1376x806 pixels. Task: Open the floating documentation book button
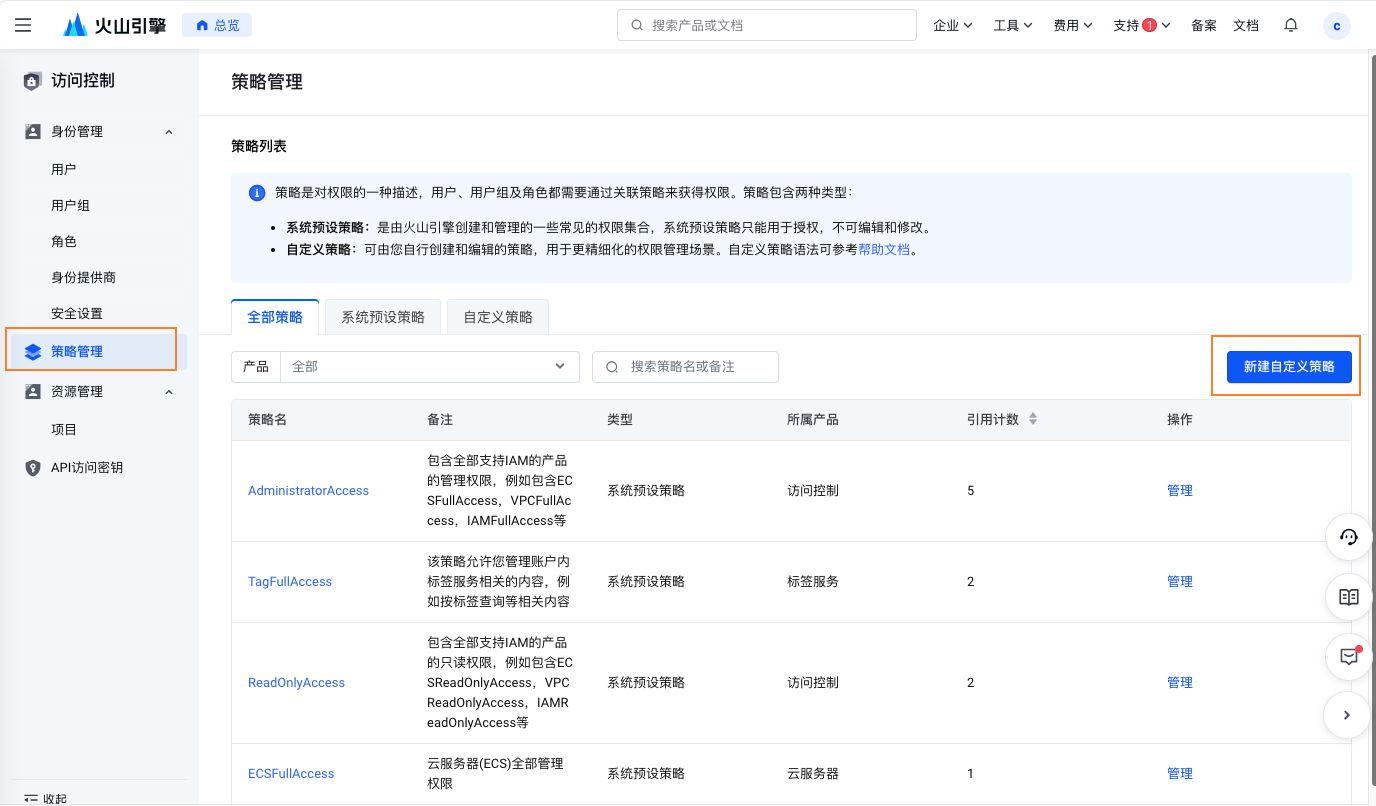(1348, 597)
